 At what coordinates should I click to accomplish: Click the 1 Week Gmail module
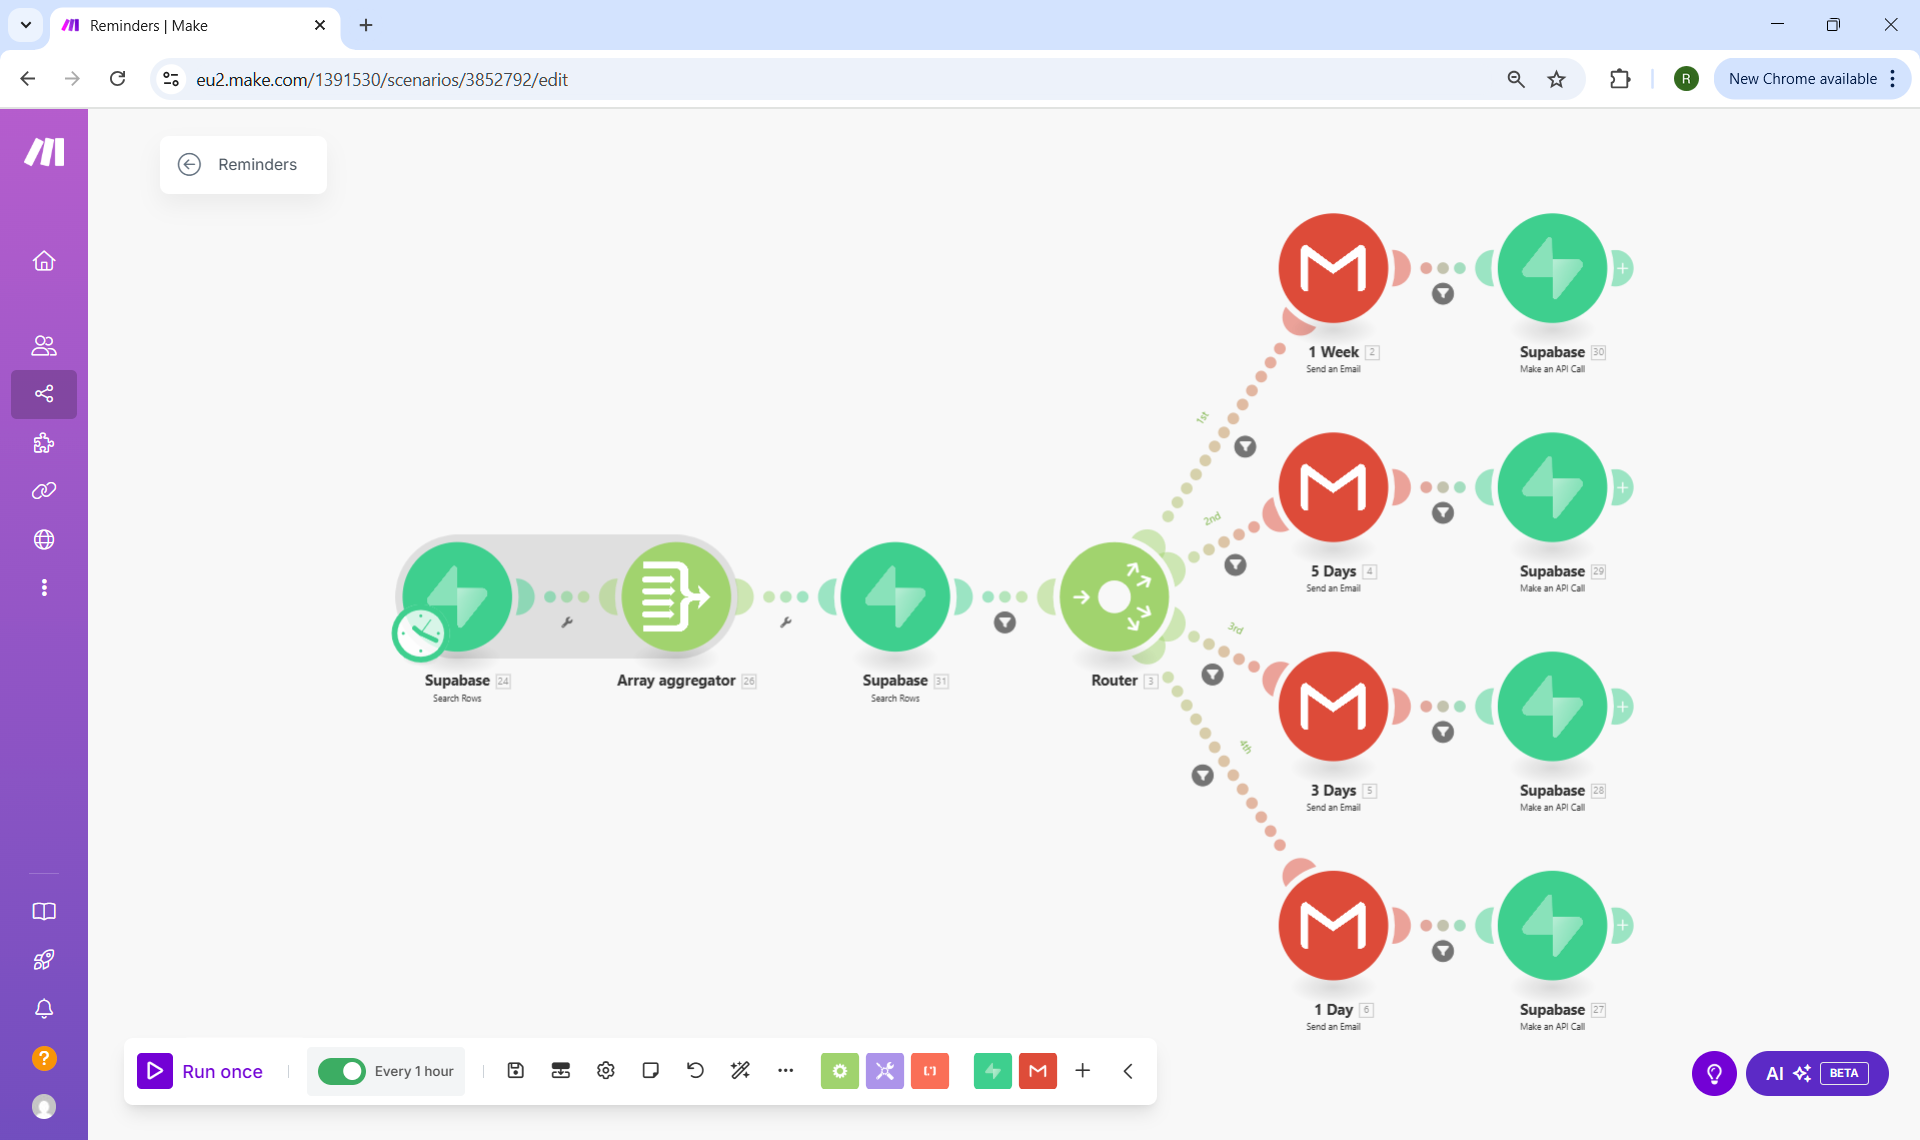click(x=1333, y=268)
